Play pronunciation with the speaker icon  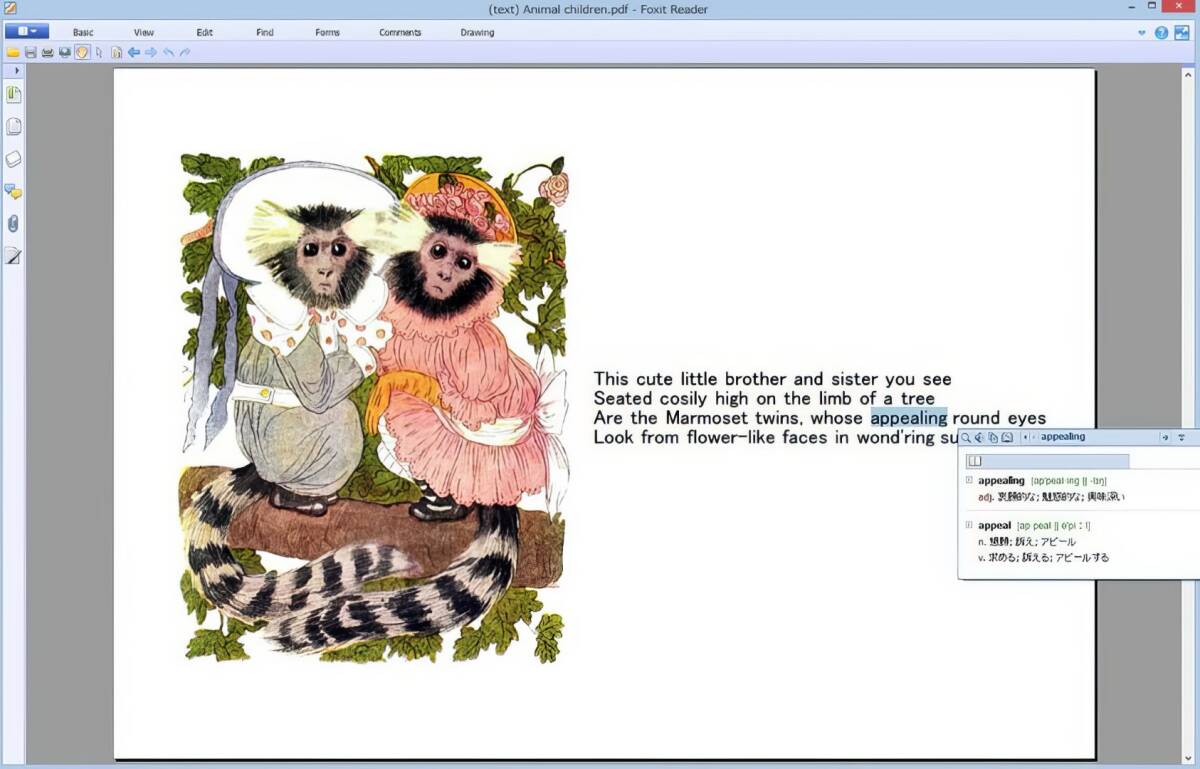pos(980,437)
